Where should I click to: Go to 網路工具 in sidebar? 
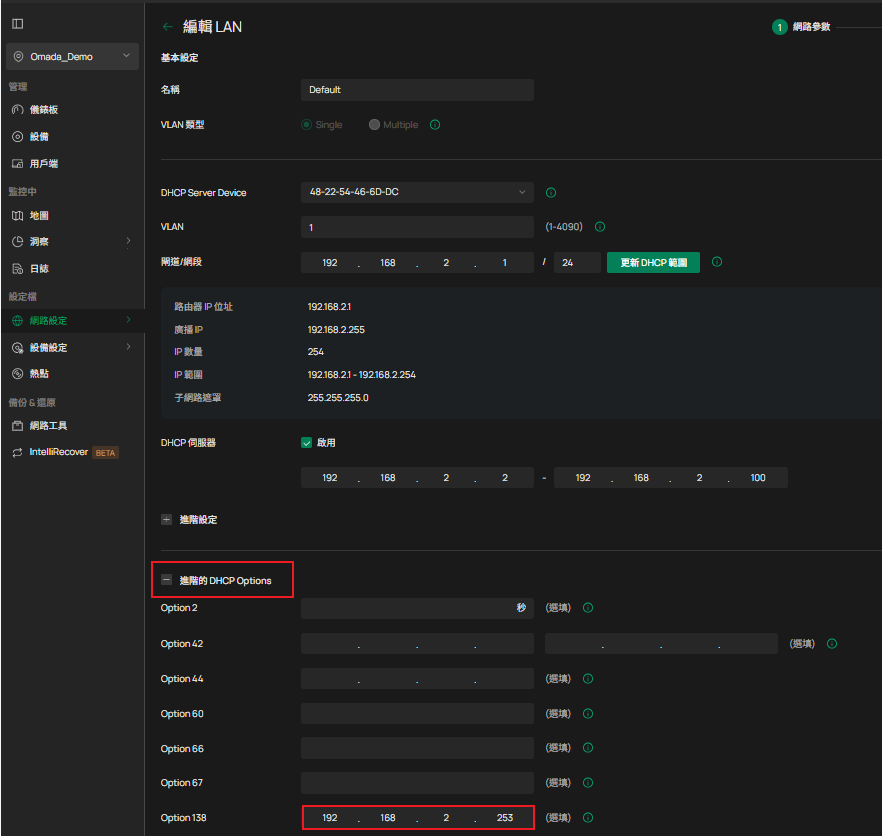click(x=48, y=426)
